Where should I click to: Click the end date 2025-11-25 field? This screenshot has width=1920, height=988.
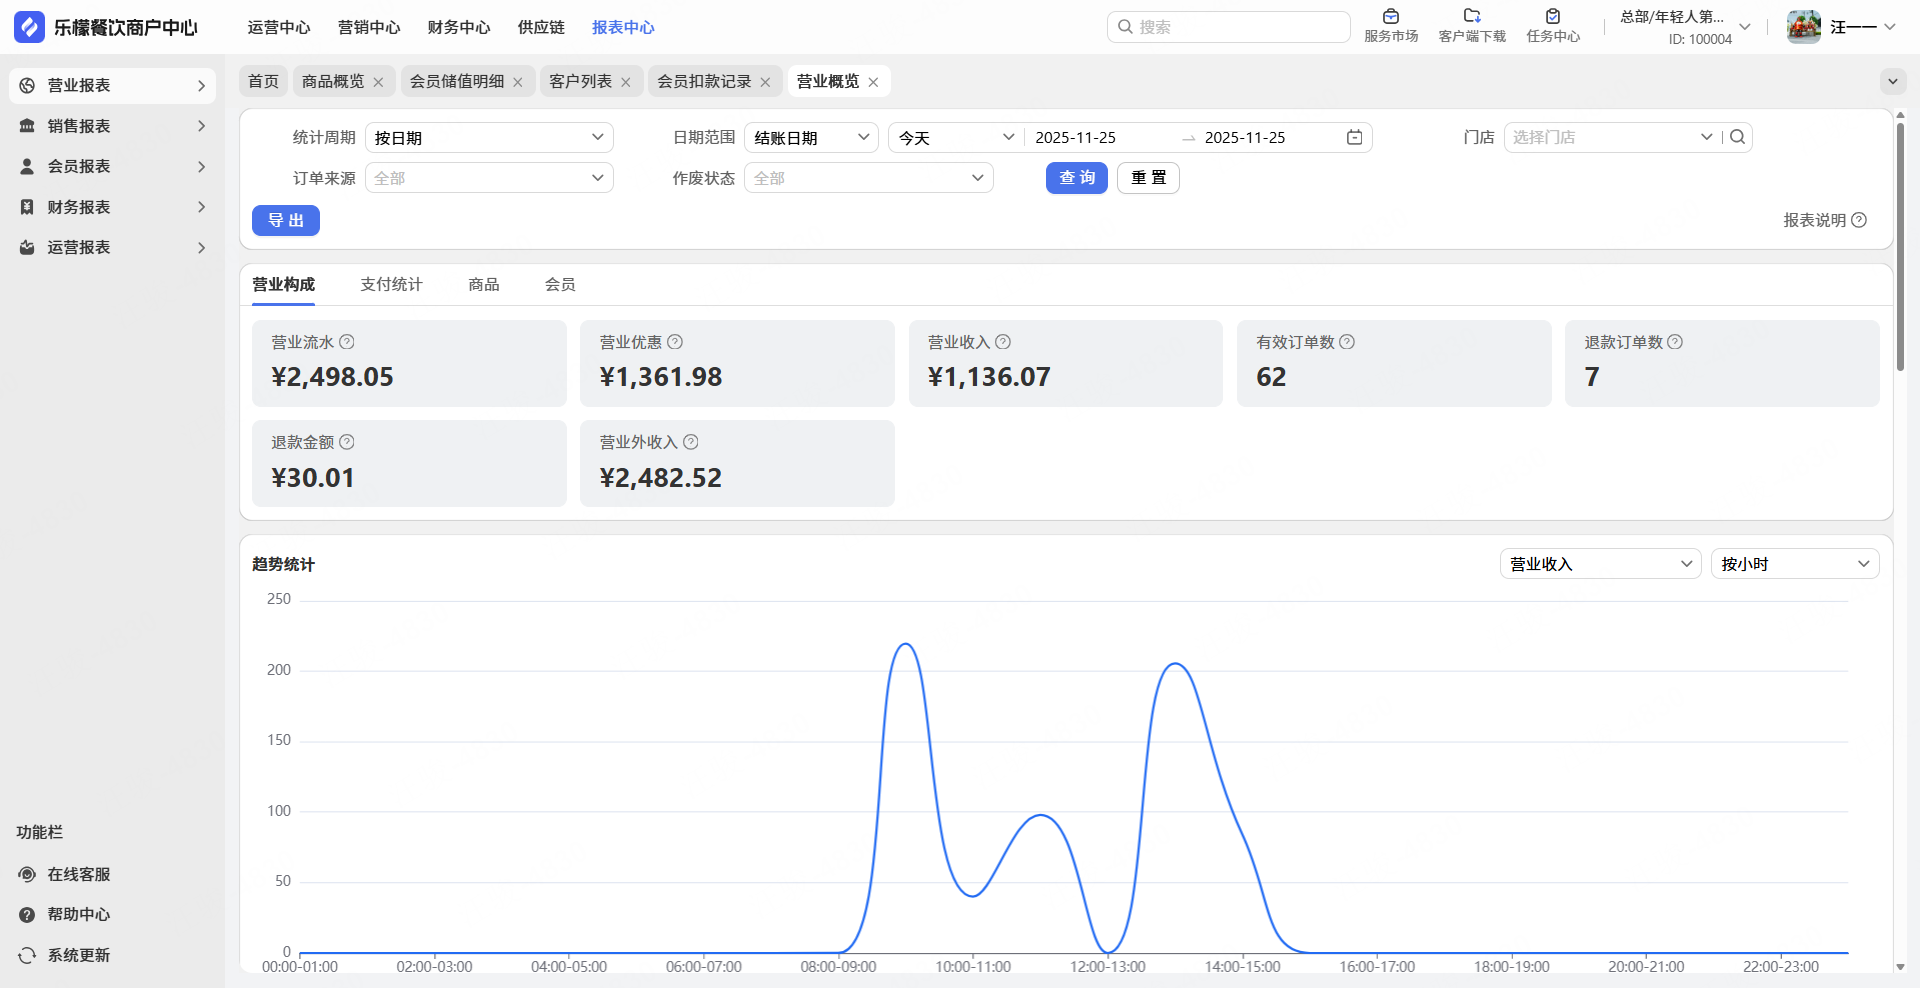click(x=1245, y=137)
